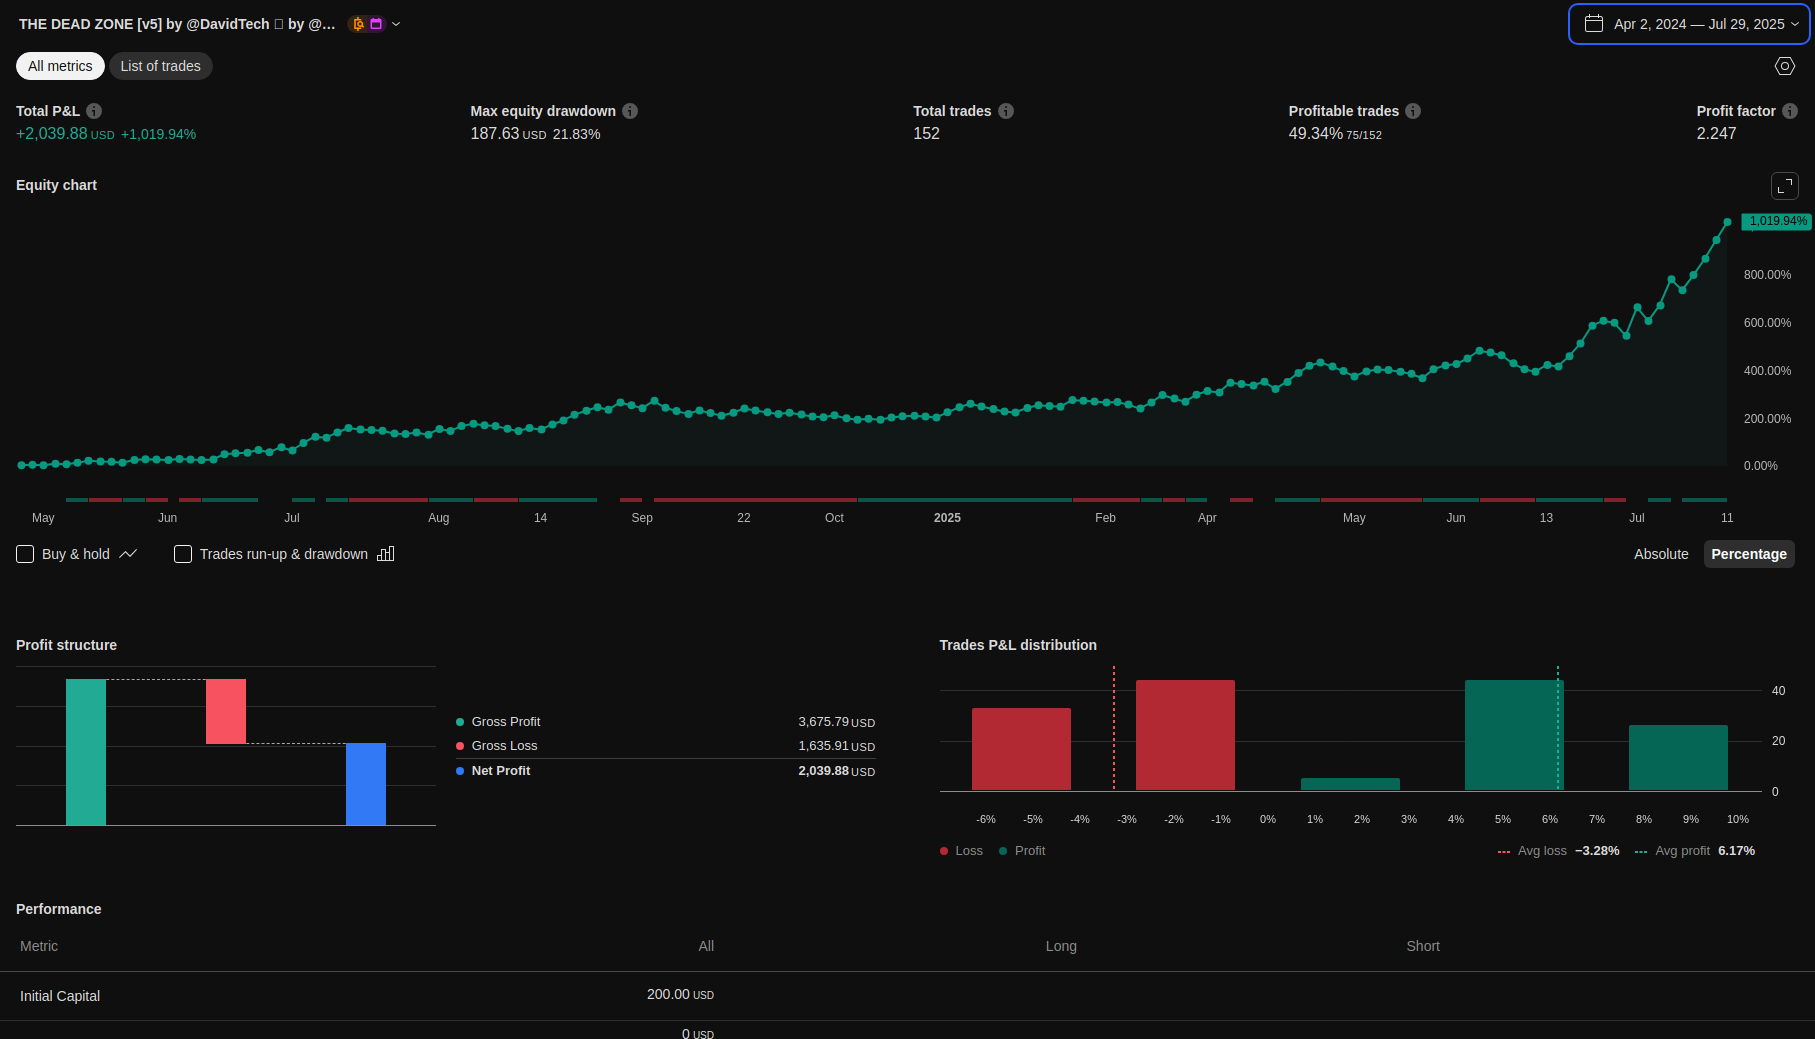Click the info icon beside Total trades
Viewport: 1815px width, 1039px height.
(x=1006, y=111)
